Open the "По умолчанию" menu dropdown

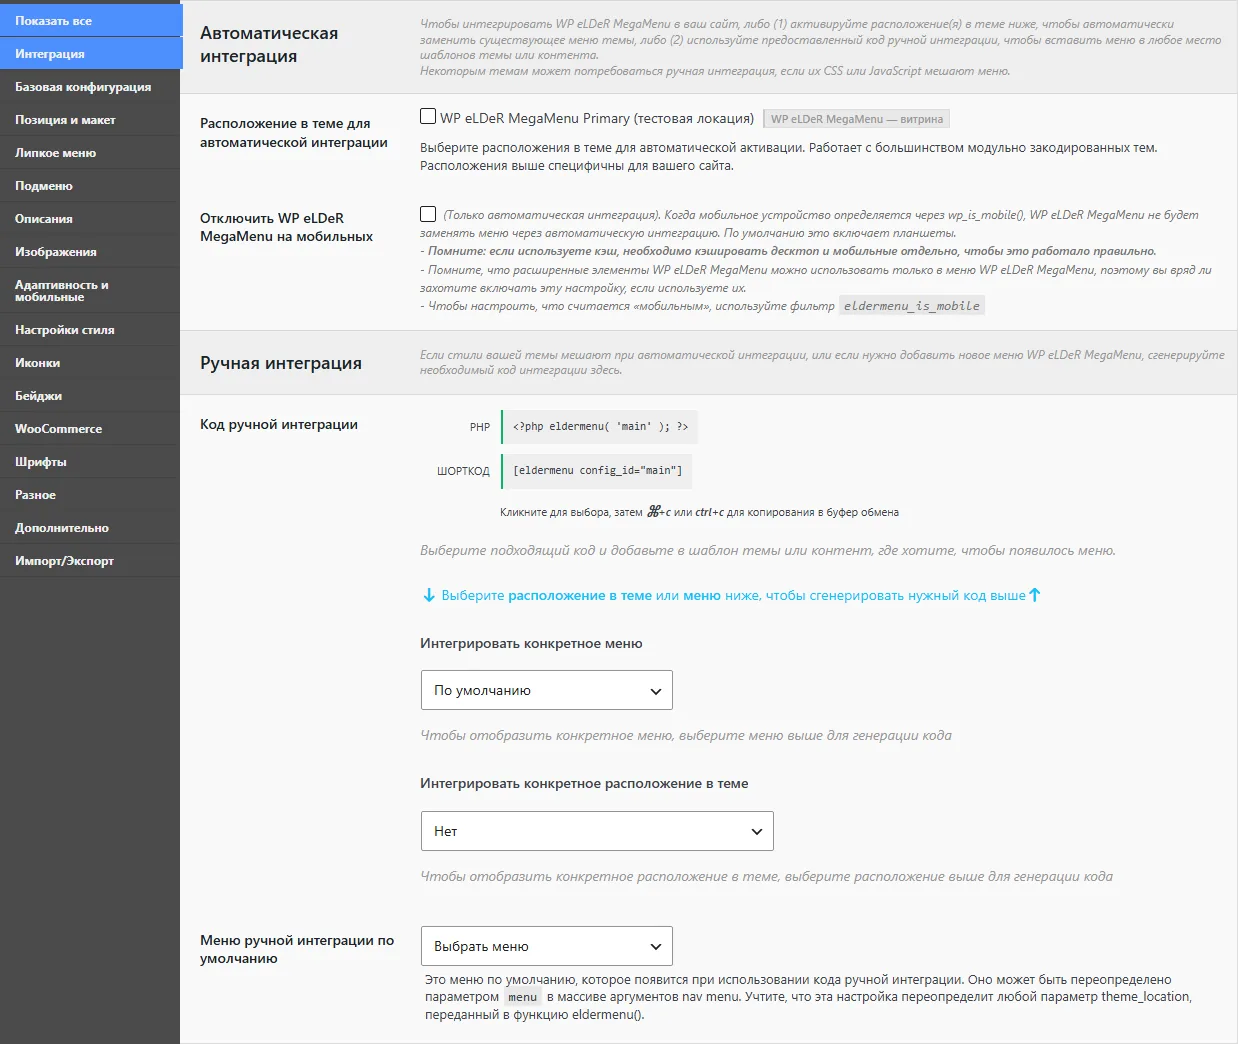(x=547, y=690)
